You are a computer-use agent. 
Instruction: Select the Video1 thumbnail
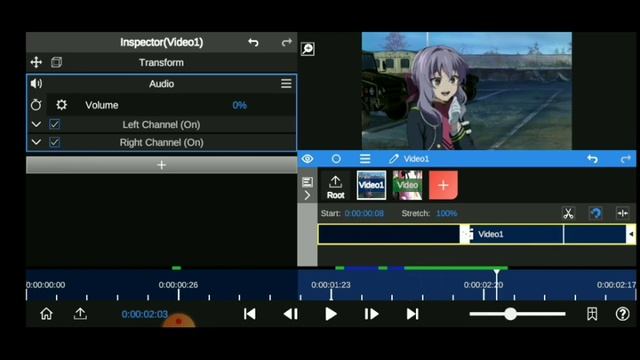tap(371, 185)
